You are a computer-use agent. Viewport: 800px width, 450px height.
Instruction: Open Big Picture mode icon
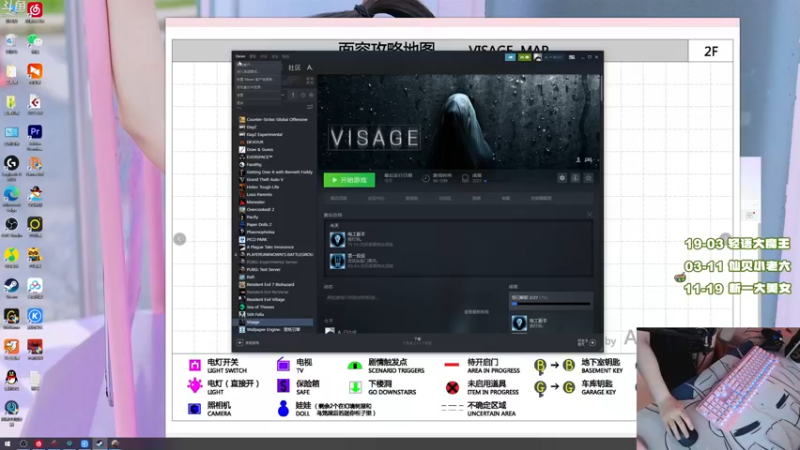click(x=572, y=57)
